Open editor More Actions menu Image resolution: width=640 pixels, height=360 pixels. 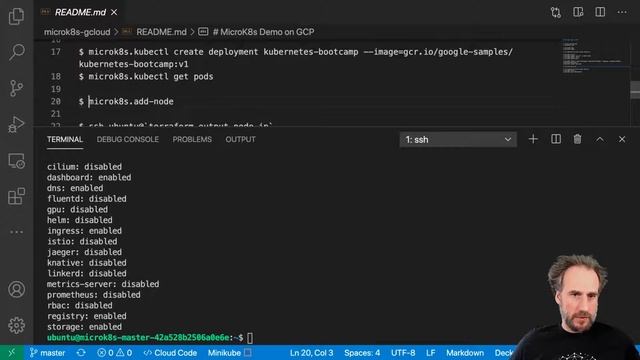coord(622,12)
